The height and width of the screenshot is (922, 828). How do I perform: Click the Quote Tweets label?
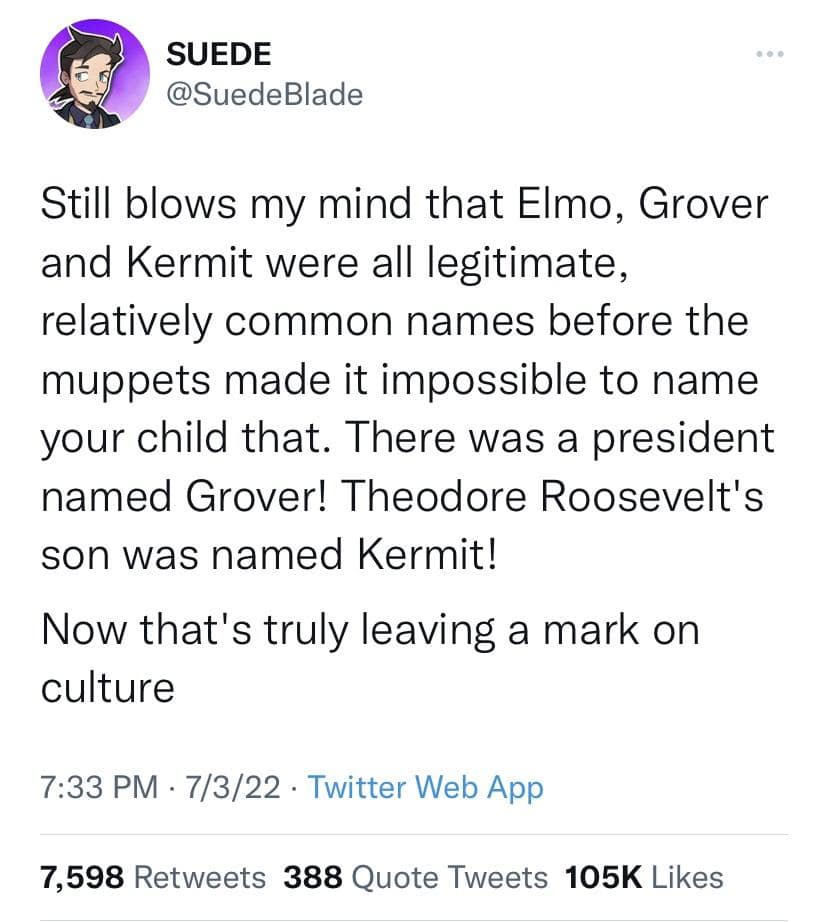pos(452,877)
